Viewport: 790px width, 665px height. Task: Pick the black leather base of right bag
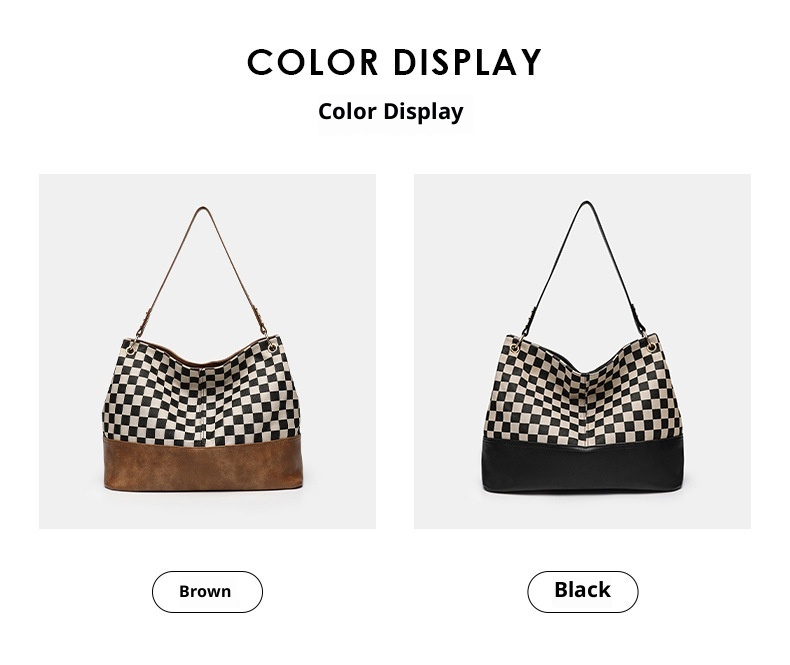[583, 464]
